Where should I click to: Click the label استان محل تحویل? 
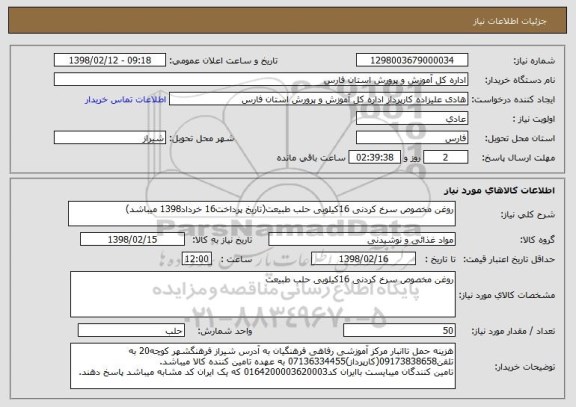(x=520, y=139)
